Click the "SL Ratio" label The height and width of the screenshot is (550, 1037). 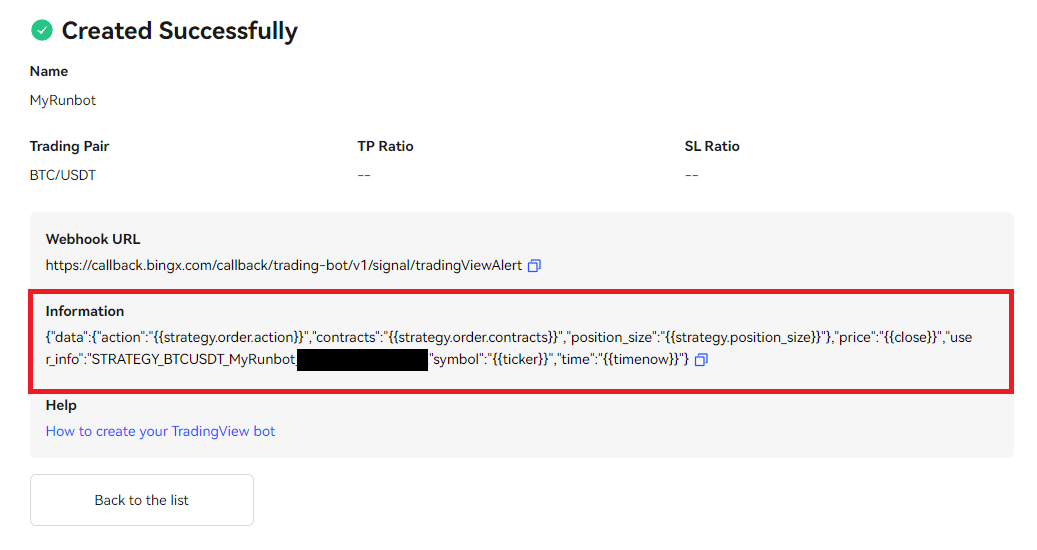[712, 147]
